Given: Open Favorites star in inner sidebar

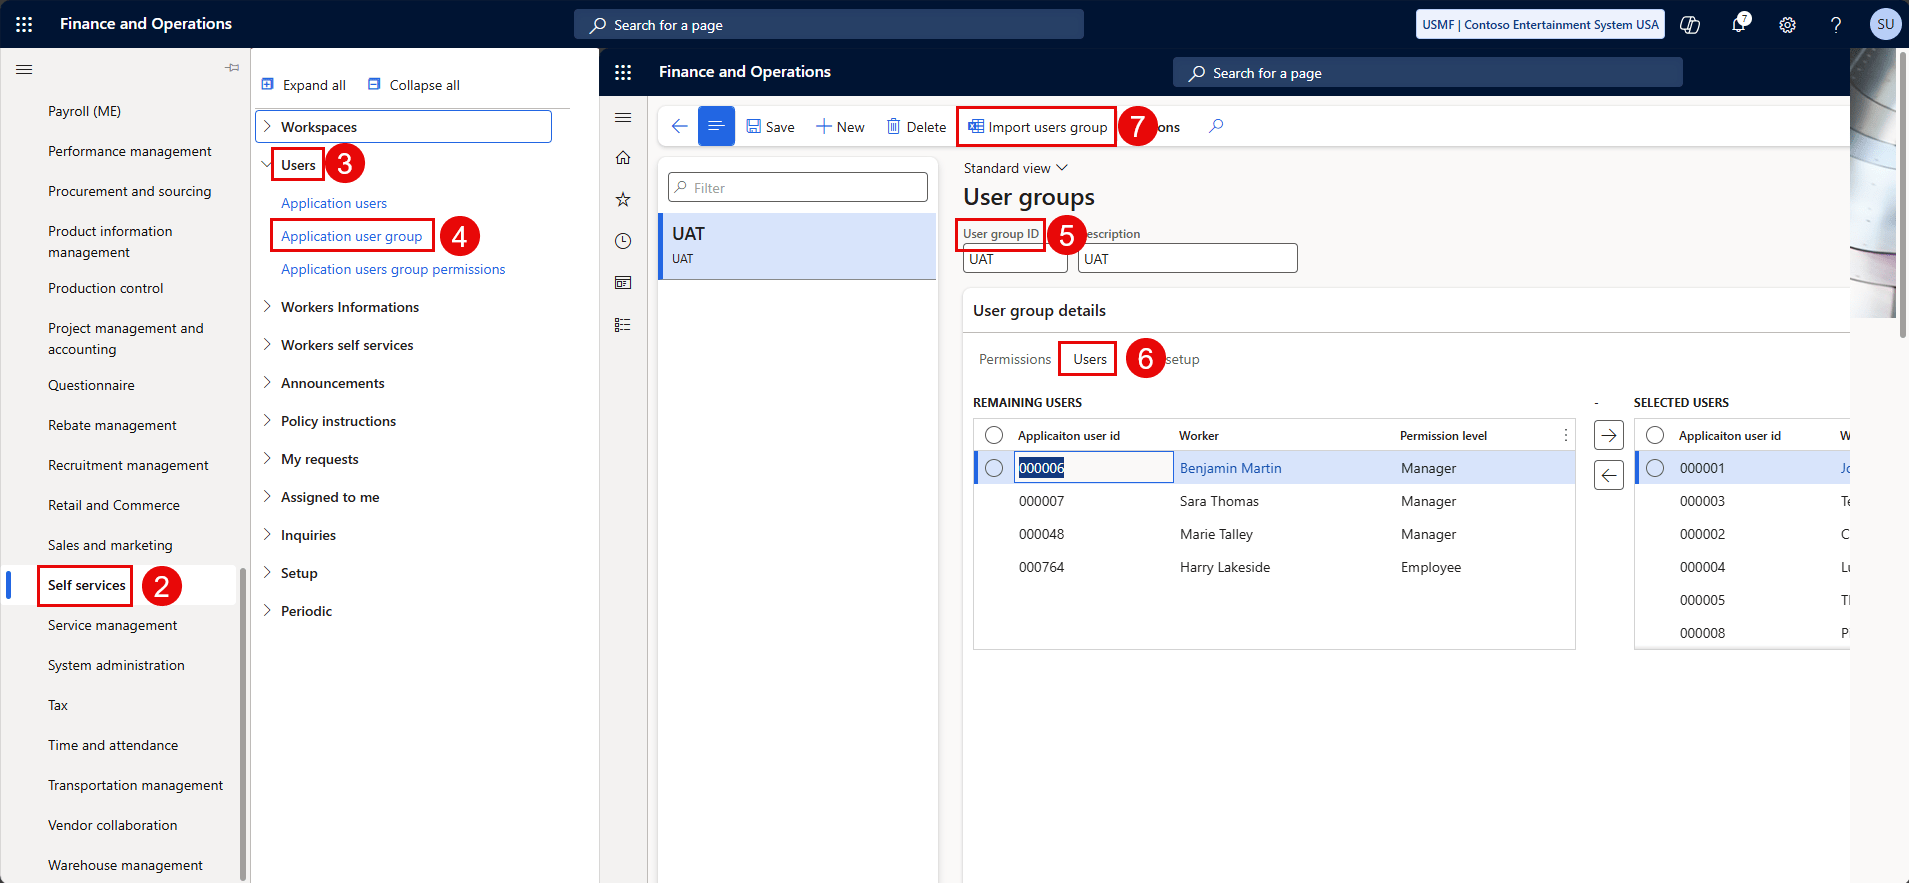Looking at the screenshot, I should [623, 199].
